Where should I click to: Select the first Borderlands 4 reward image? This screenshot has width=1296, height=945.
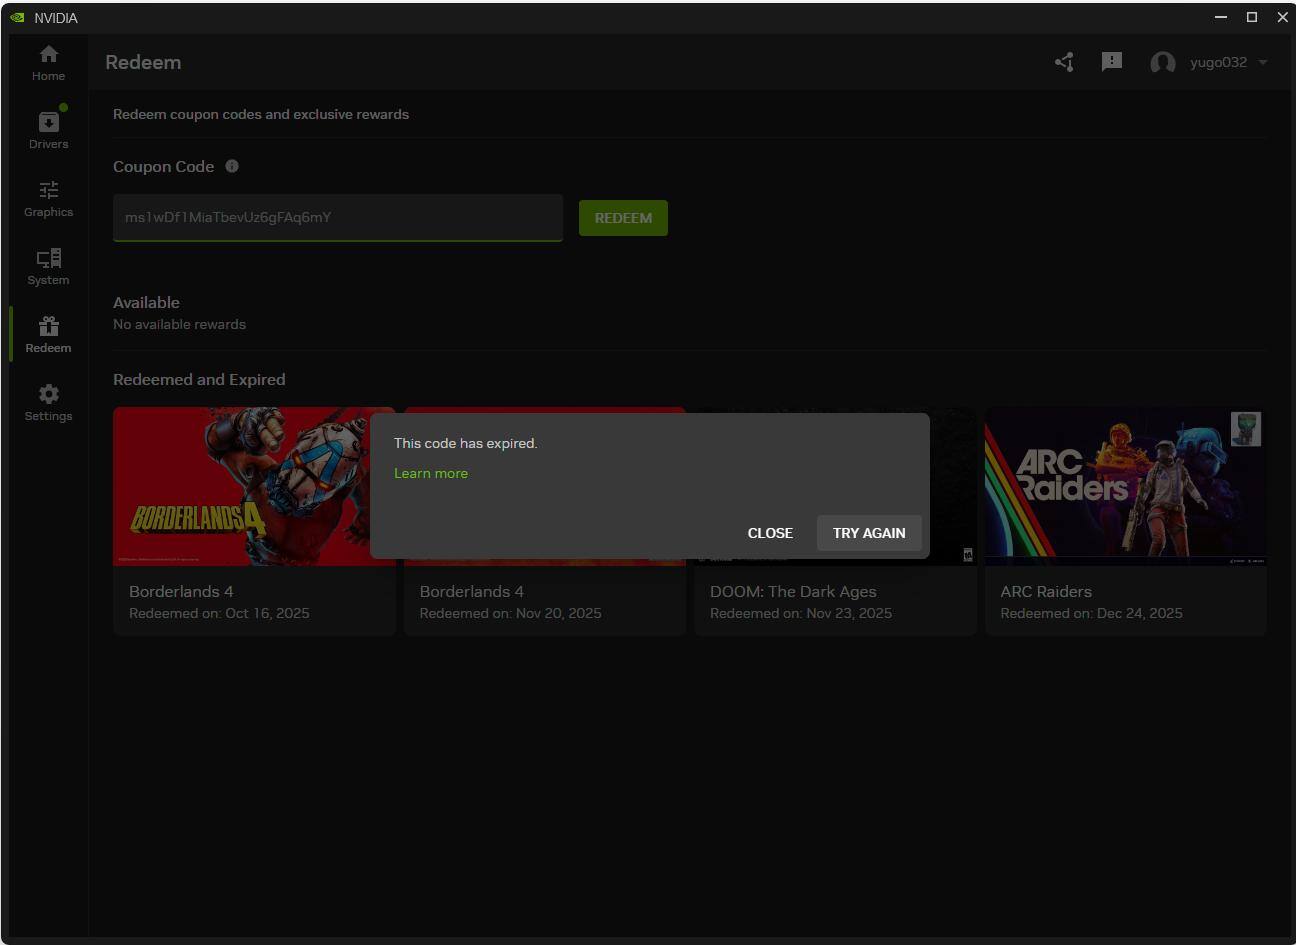240,486
